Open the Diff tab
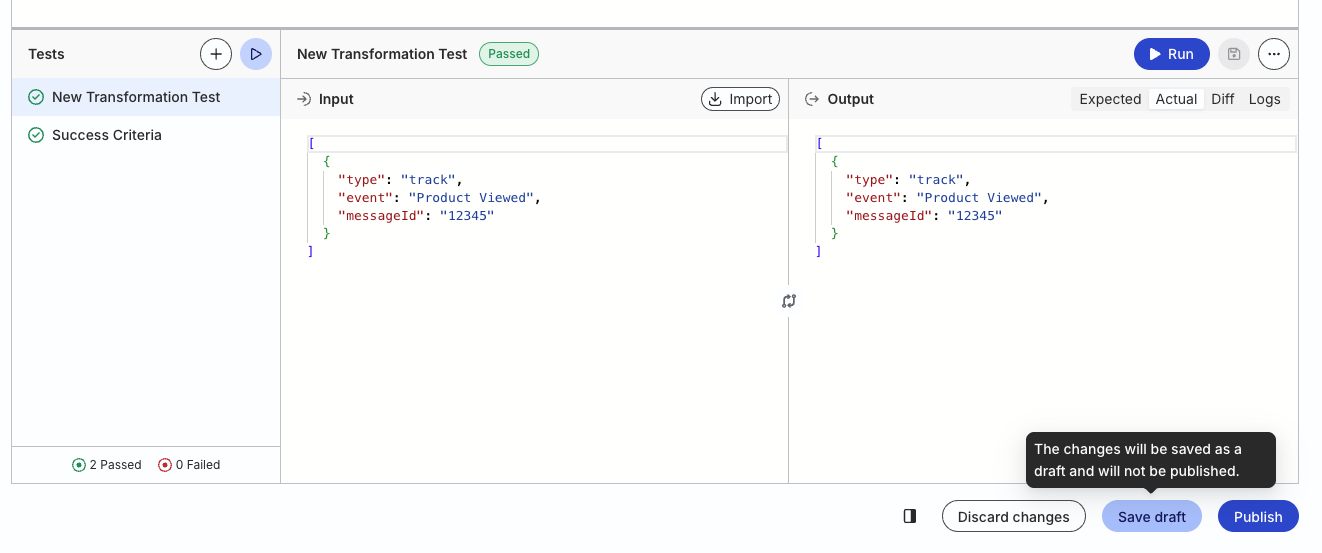 1223,99
